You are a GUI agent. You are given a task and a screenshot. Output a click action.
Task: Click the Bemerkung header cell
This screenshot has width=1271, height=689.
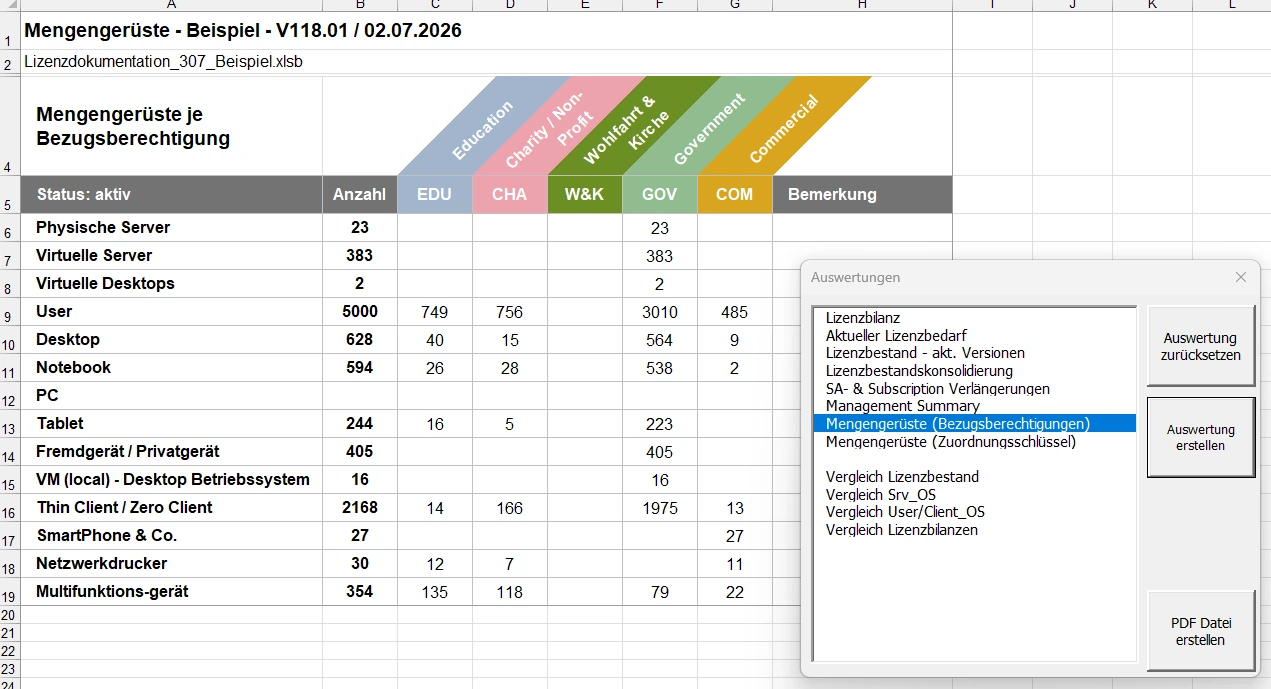(x=862, y=194)
